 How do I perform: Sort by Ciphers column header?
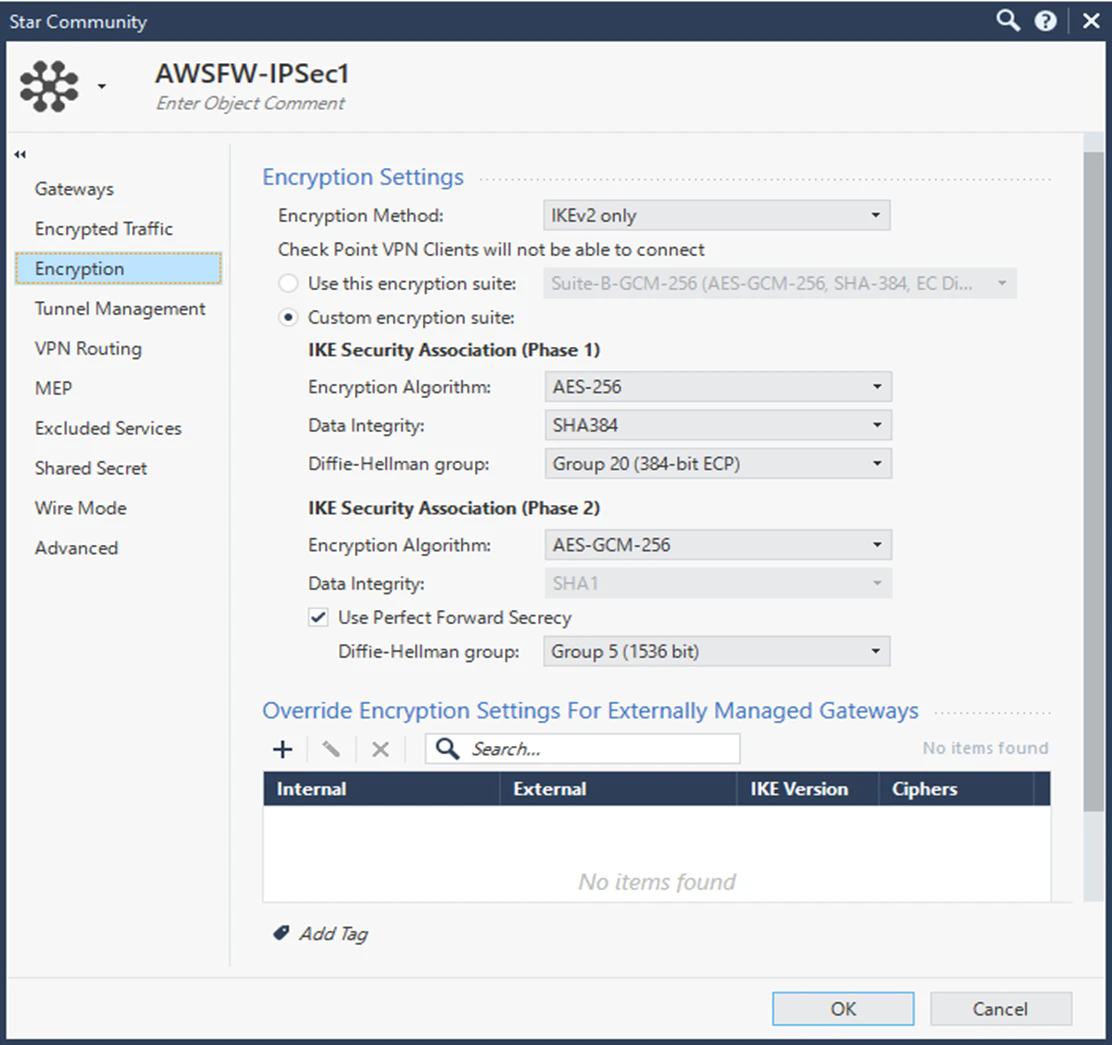956,789
